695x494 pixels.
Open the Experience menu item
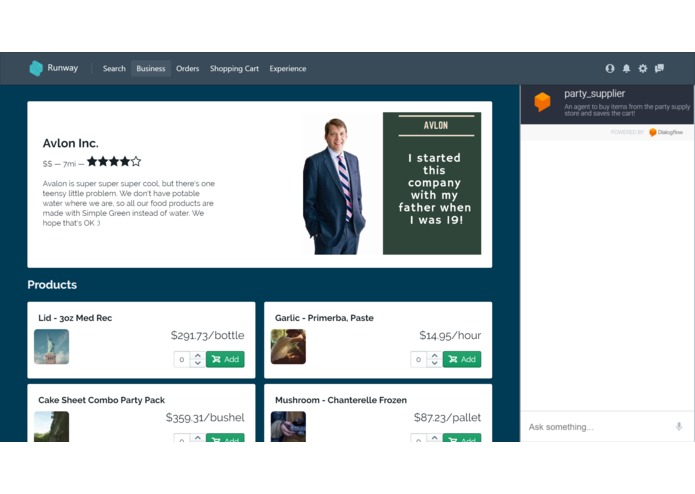288,69
